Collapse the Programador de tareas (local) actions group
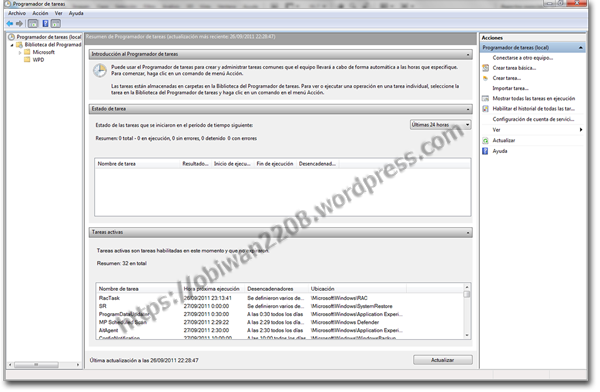The width and height of the screenshot is (600, 392). tap(580, 48)
